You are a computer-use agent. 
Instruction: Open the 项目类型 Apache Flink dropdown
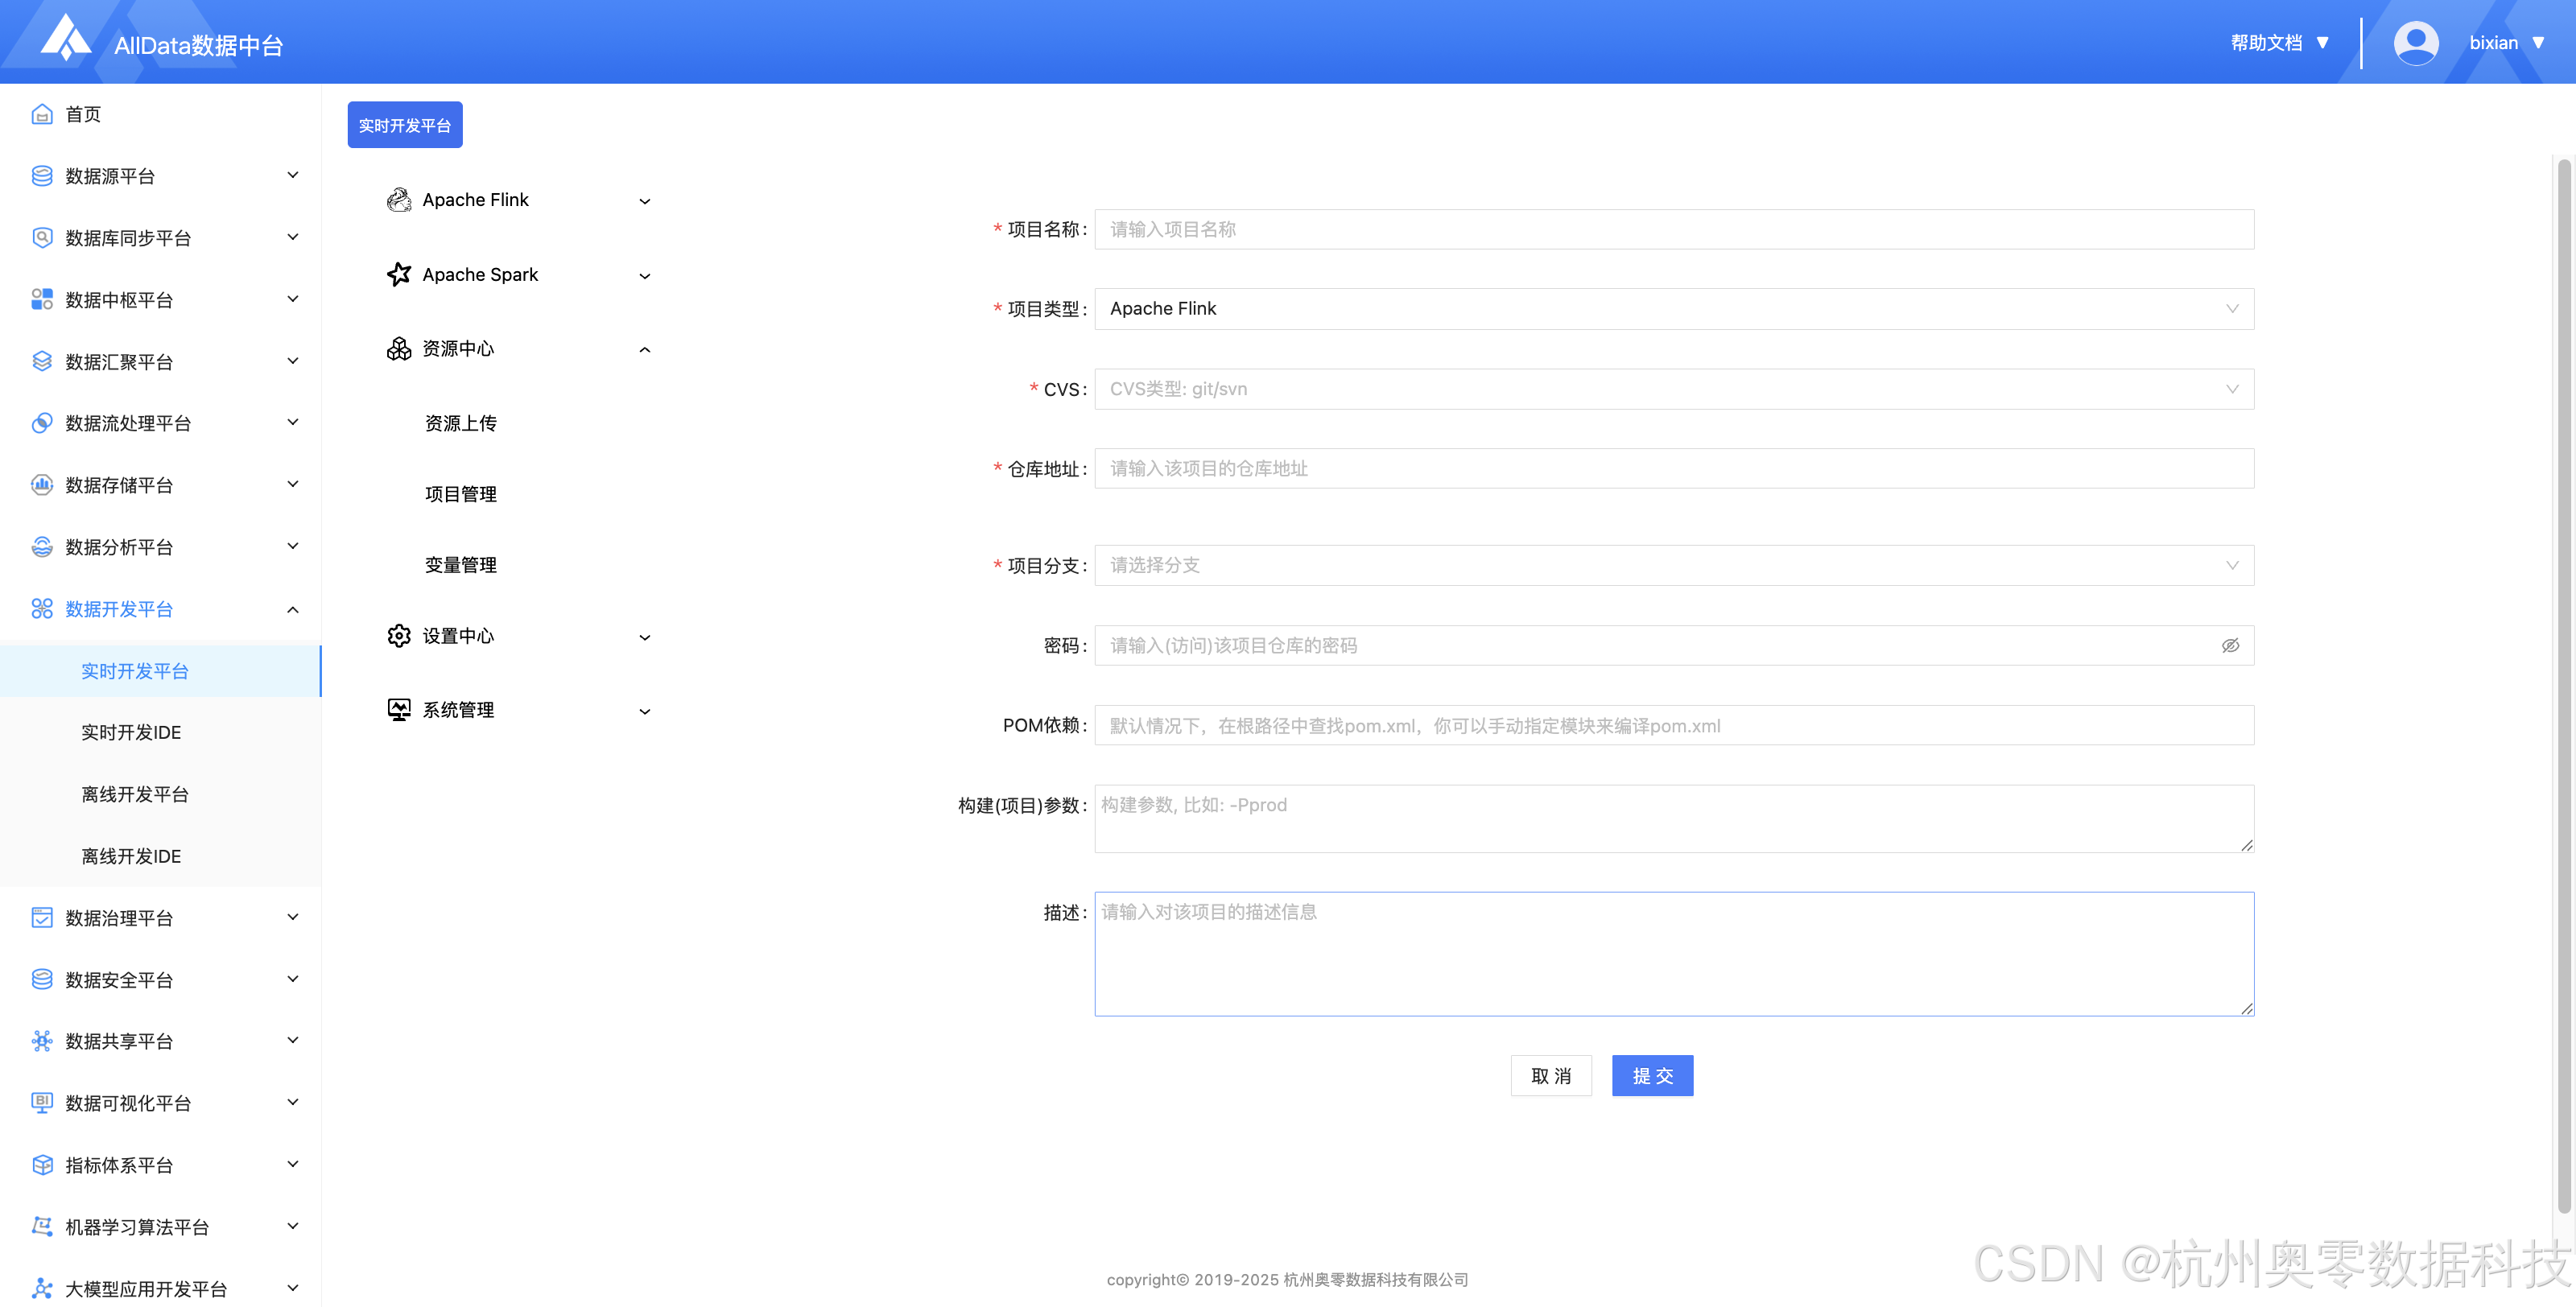pyautogui.click(x=1673, y=309)
